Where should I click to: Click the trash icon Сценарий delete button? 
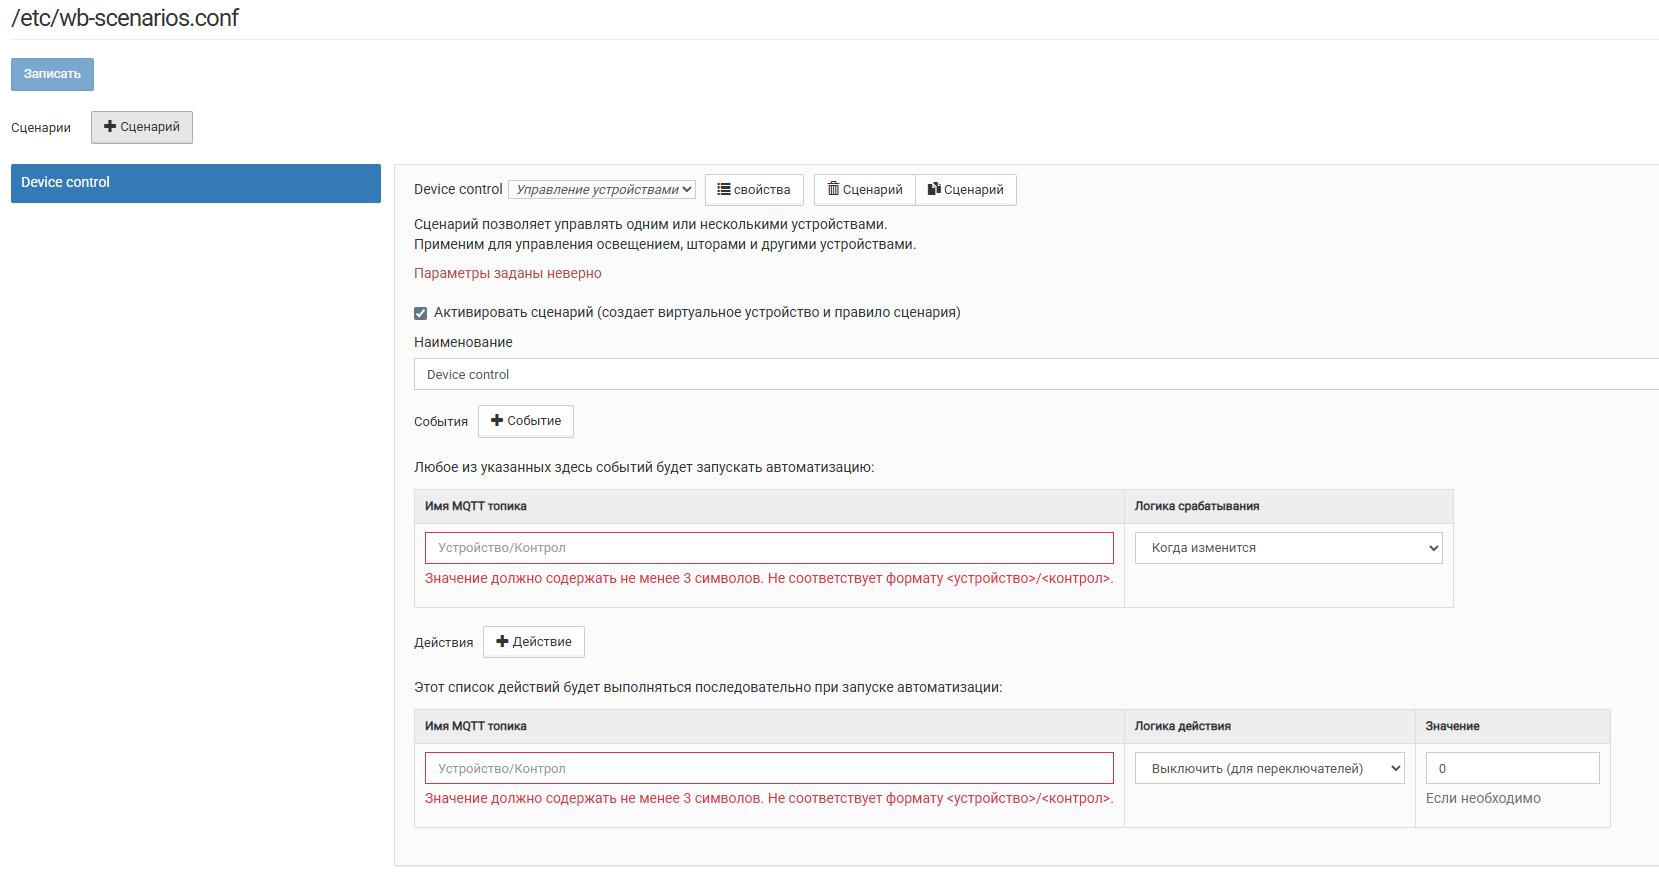coord(865,190)
